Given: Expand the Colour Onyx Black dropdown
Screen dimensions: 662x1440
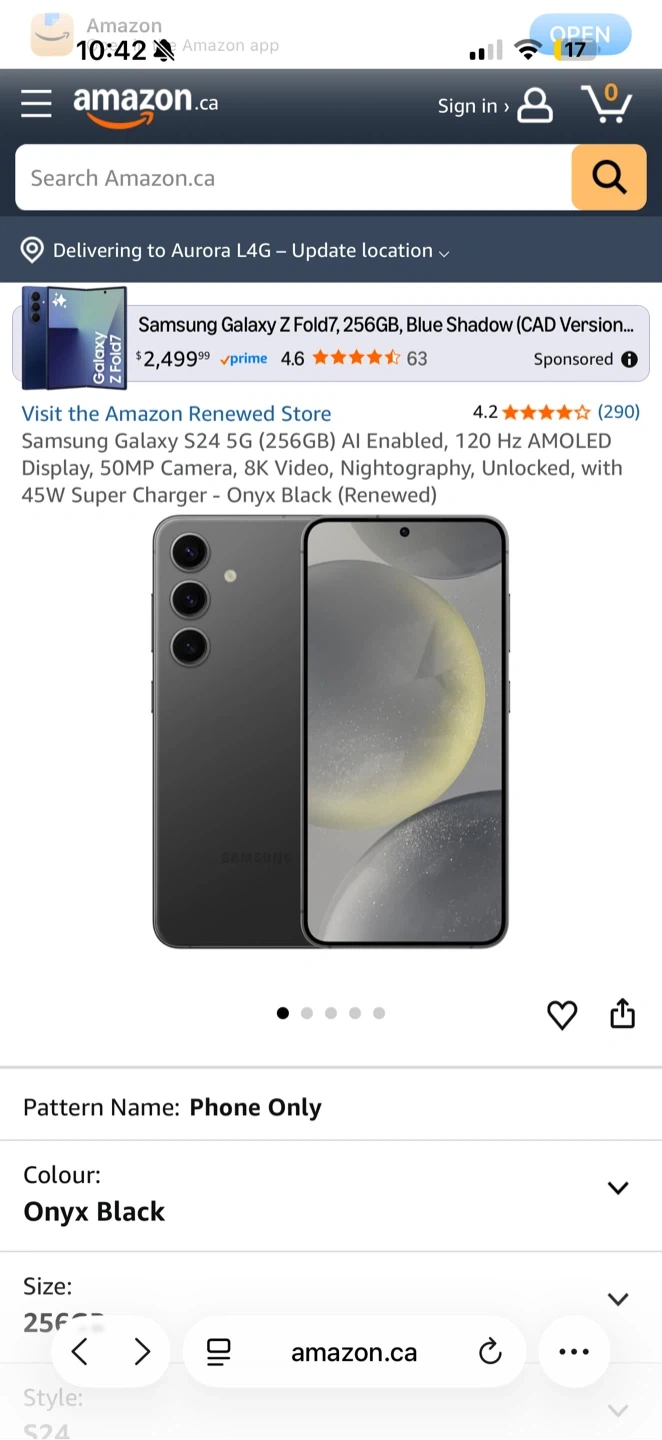Looking at the screenshot, I should (x=331, y=1196).
